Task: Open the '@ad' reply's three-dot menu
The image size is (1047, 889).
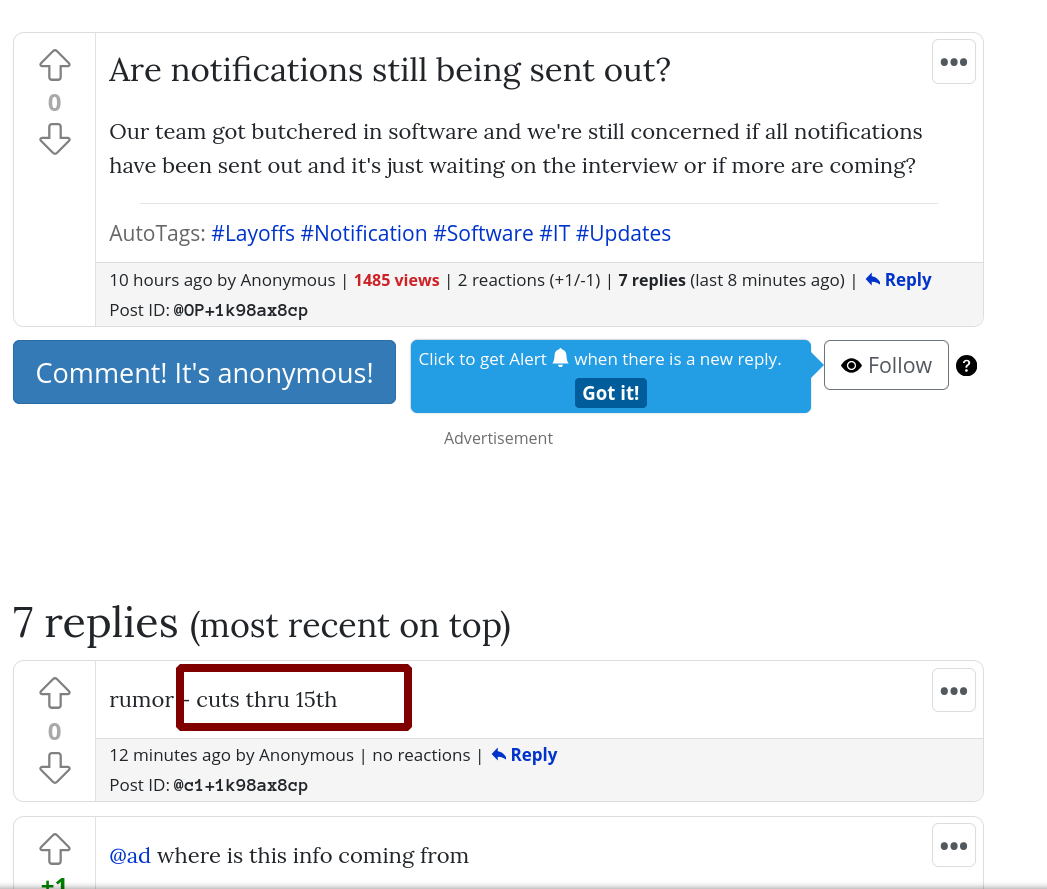Action: 953,846
